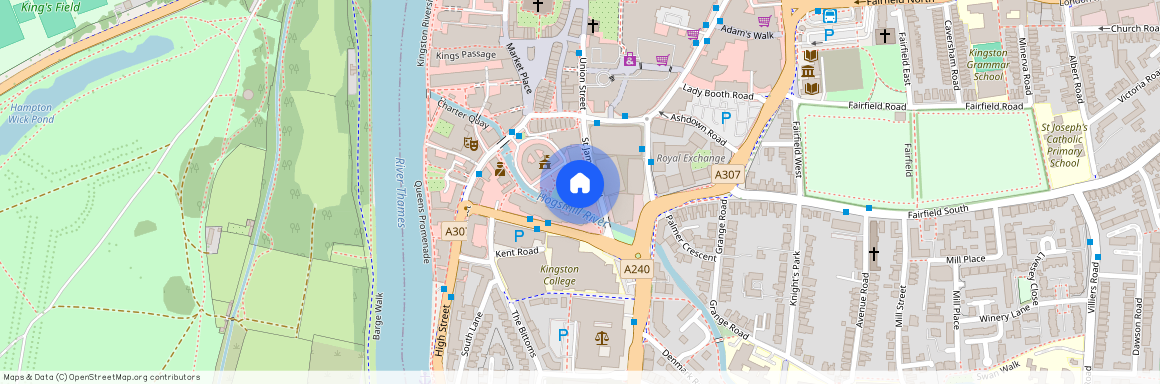This screenshot has width=1160, height=384.
Task: Select the brown monument icon beside home marker
Action: pos(546,162)
